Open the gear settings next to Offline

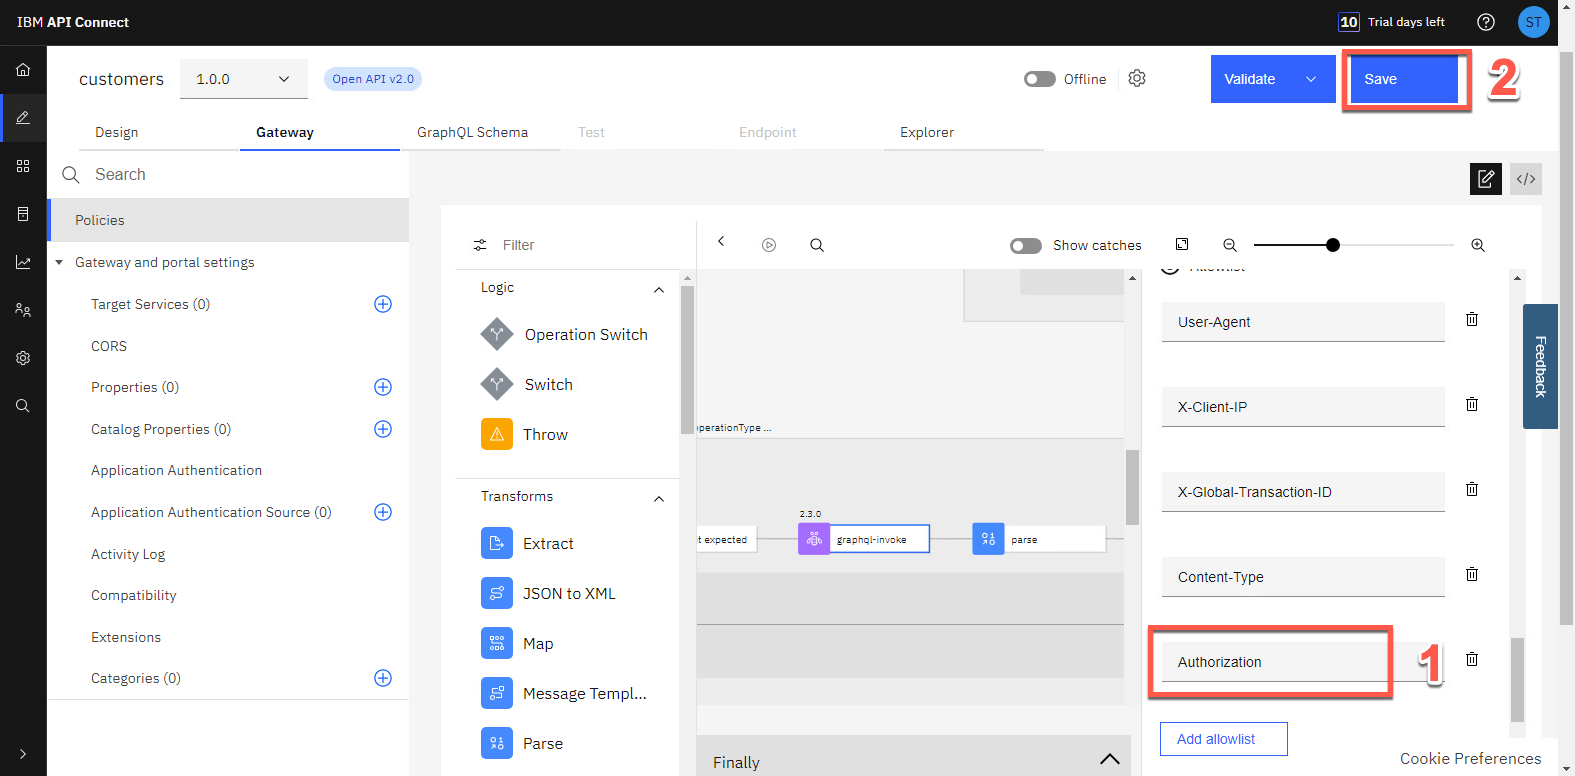(x=1137, y=78)
